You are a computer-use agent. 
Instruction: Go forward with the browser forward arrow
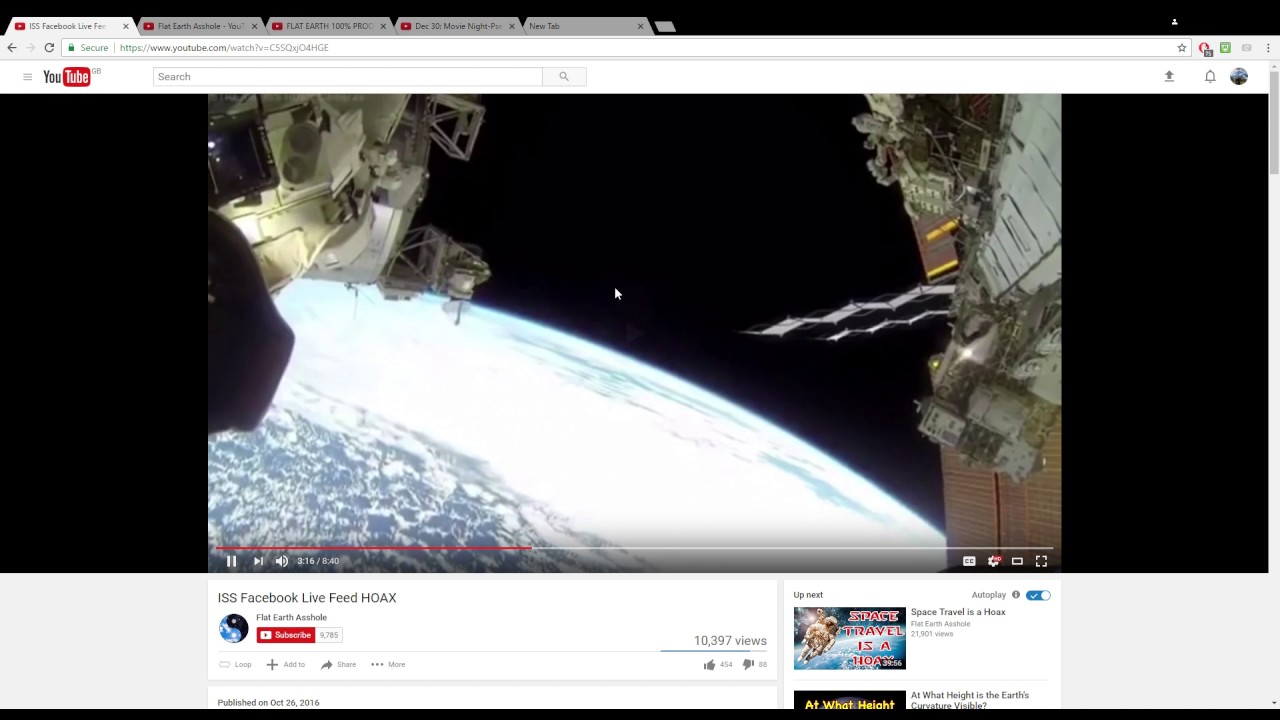coord(30,47)
